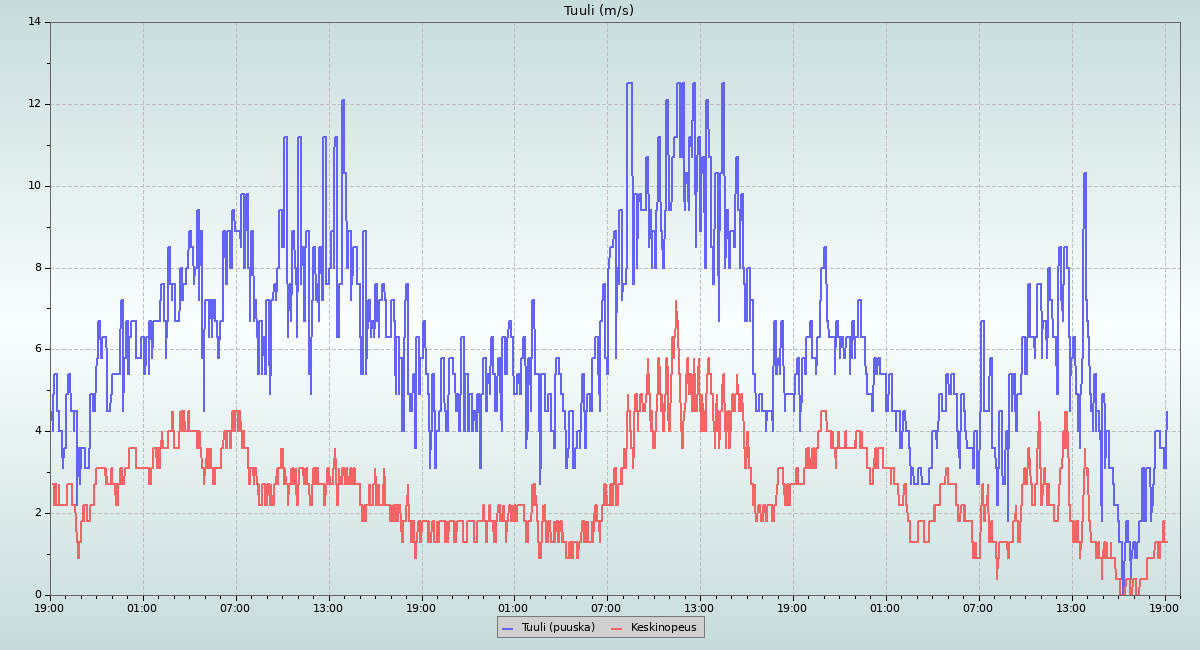Viewport: 1200px width, 650px height.
Task: Select the Tuuli (puuska) legend label
Action: [x=557, y=627]
